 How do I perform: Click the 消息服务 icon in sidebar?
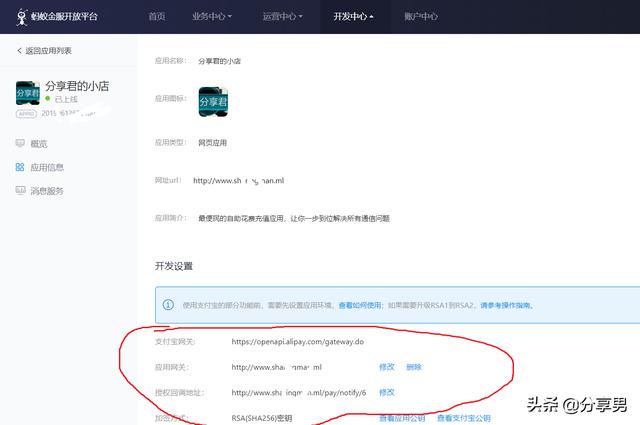(x=20, y=190)
